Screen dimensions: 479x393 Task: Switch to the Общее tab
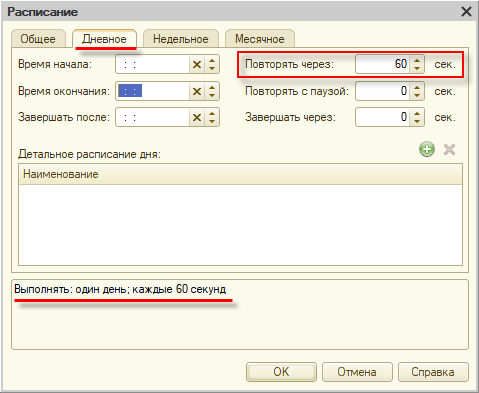point(38,39)
